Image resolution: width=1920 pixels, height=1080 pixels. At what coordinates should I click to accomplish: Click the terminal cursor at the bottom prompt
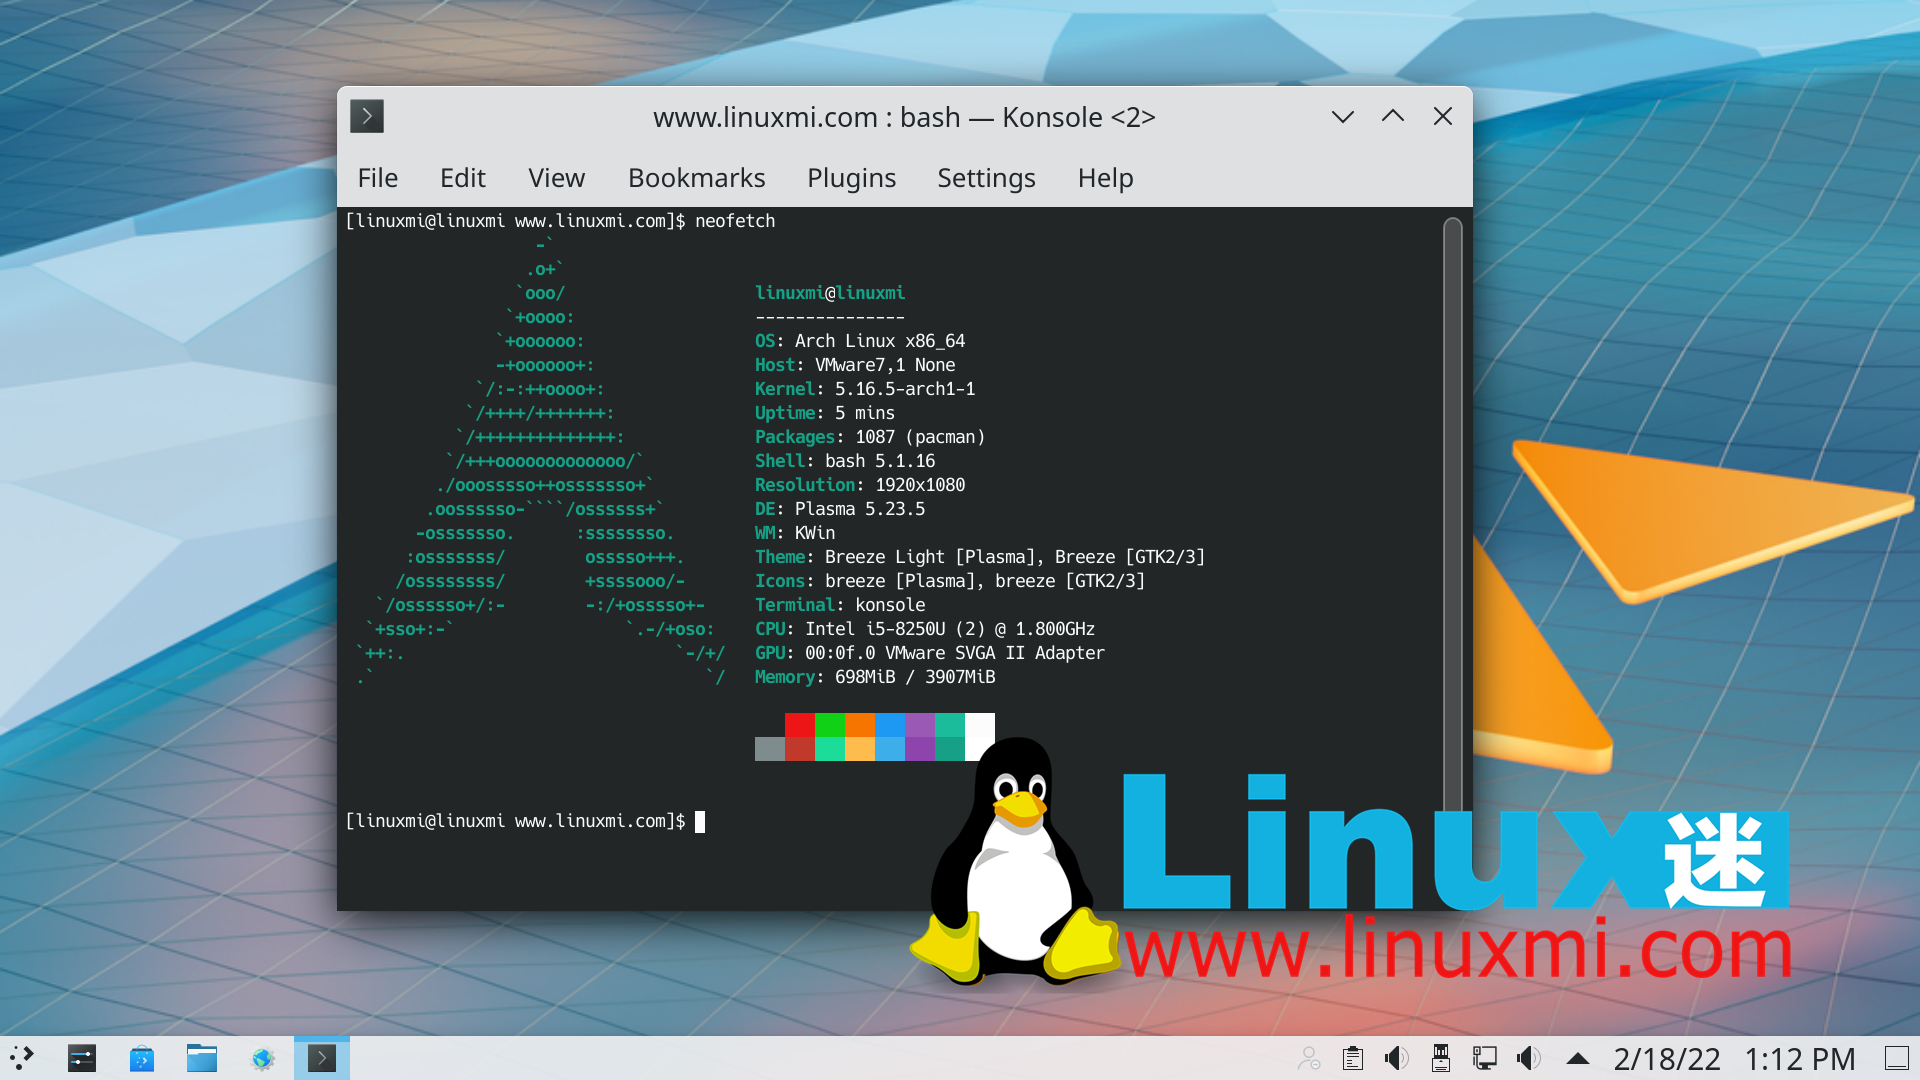(x=700, y=821)
